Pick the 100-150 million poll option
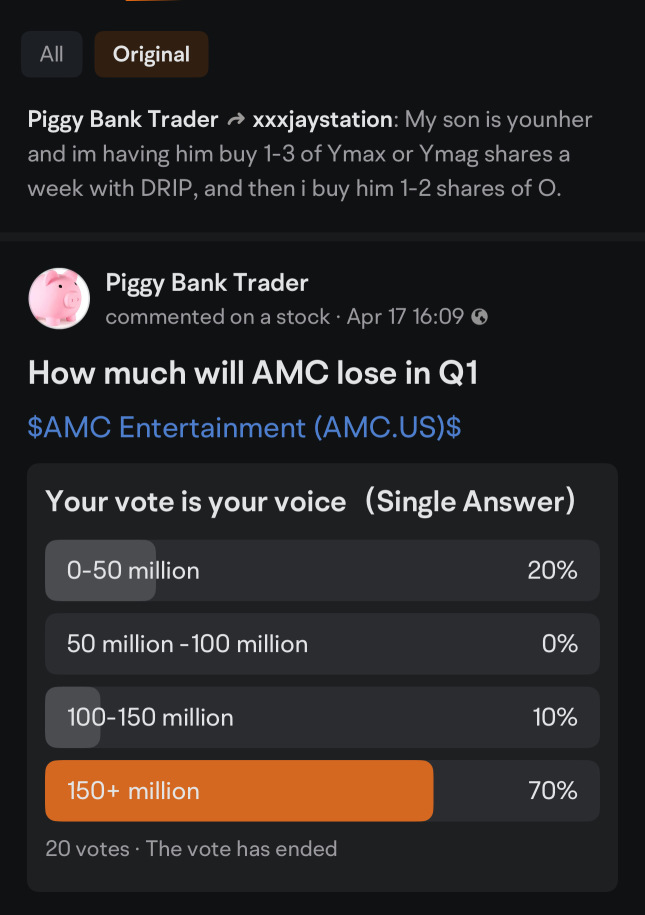 pyautogui.click(x=322, y=718)
